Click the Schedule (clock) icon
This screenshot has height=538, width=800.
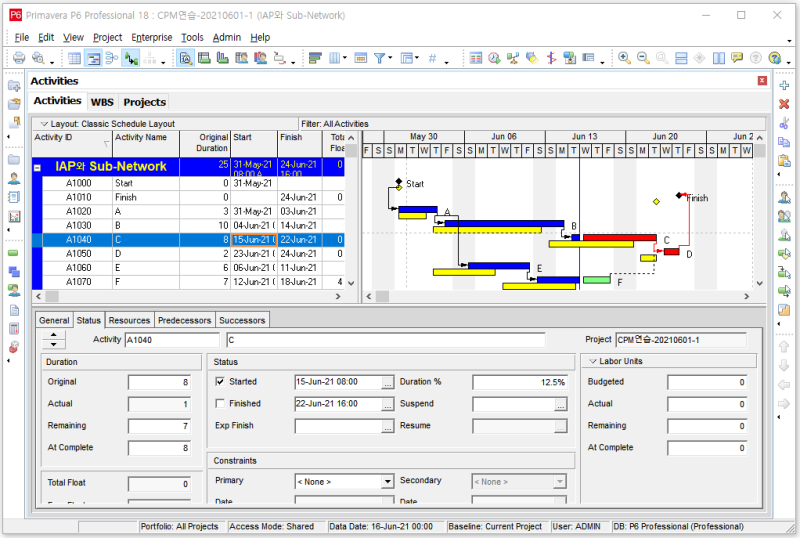(494, 58)
